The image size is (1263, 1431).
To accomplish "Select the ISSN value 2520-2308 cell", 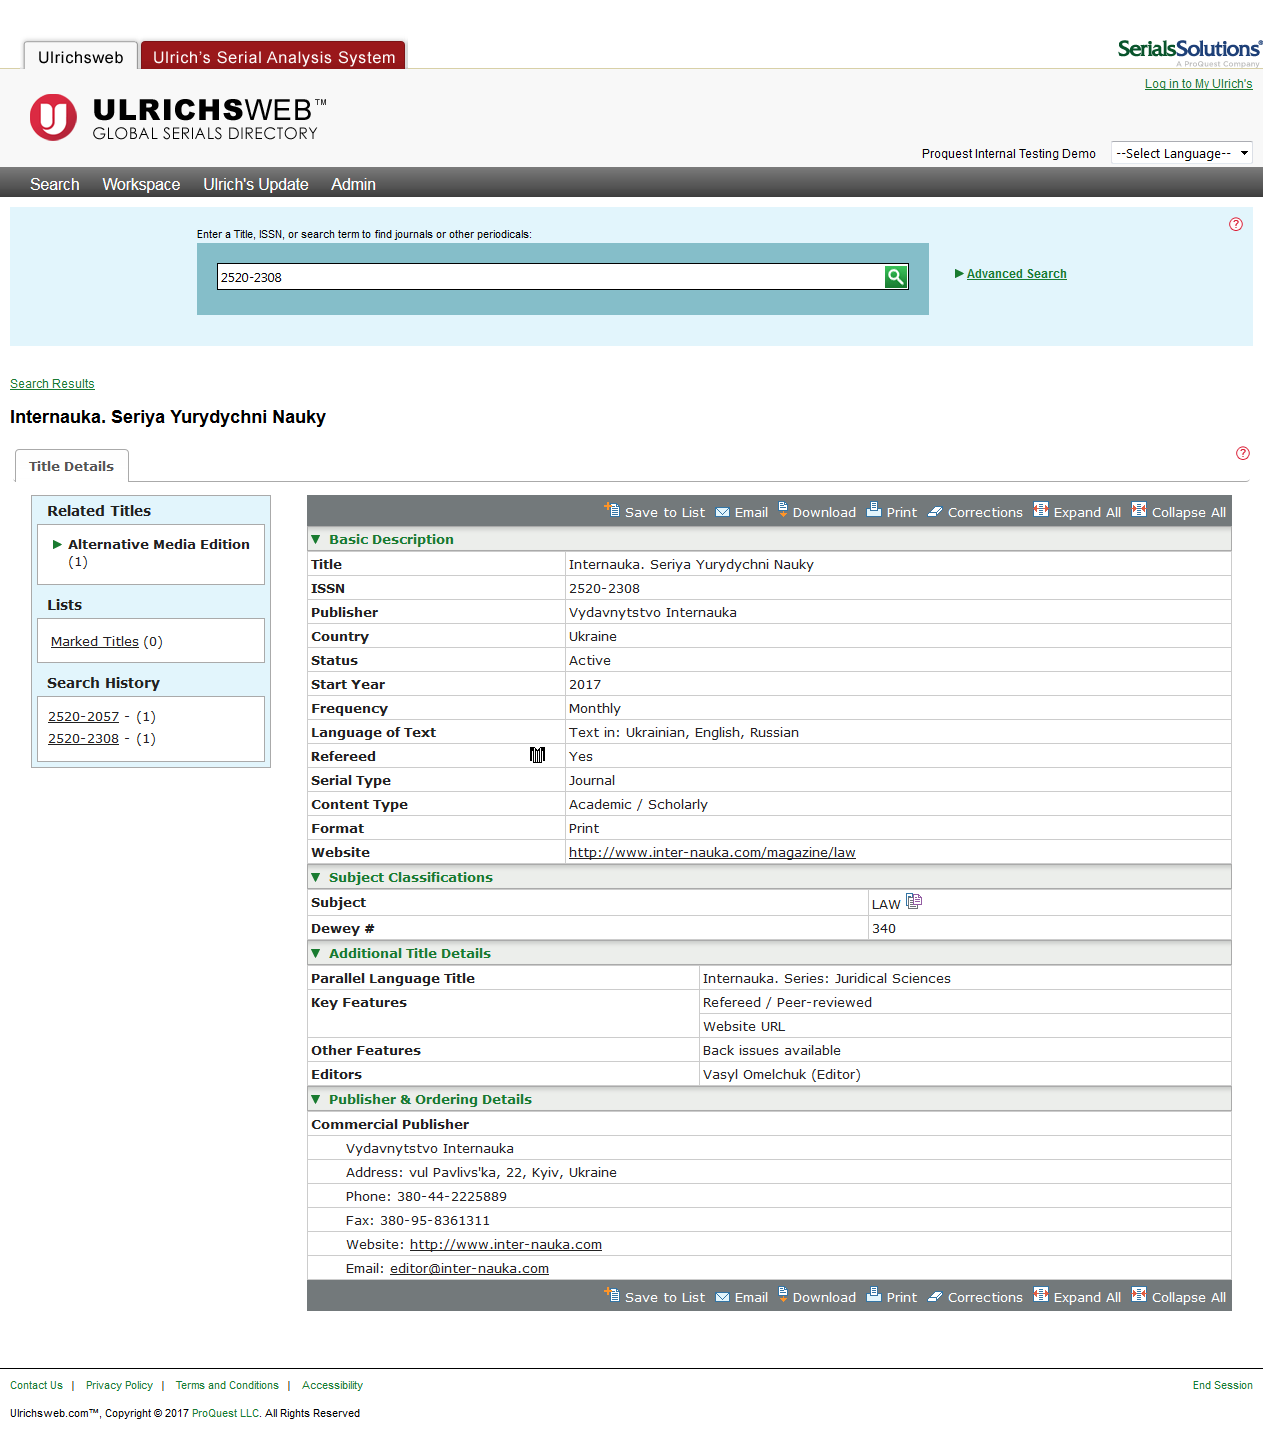I will pyautogui.click(x=898, y=588).
